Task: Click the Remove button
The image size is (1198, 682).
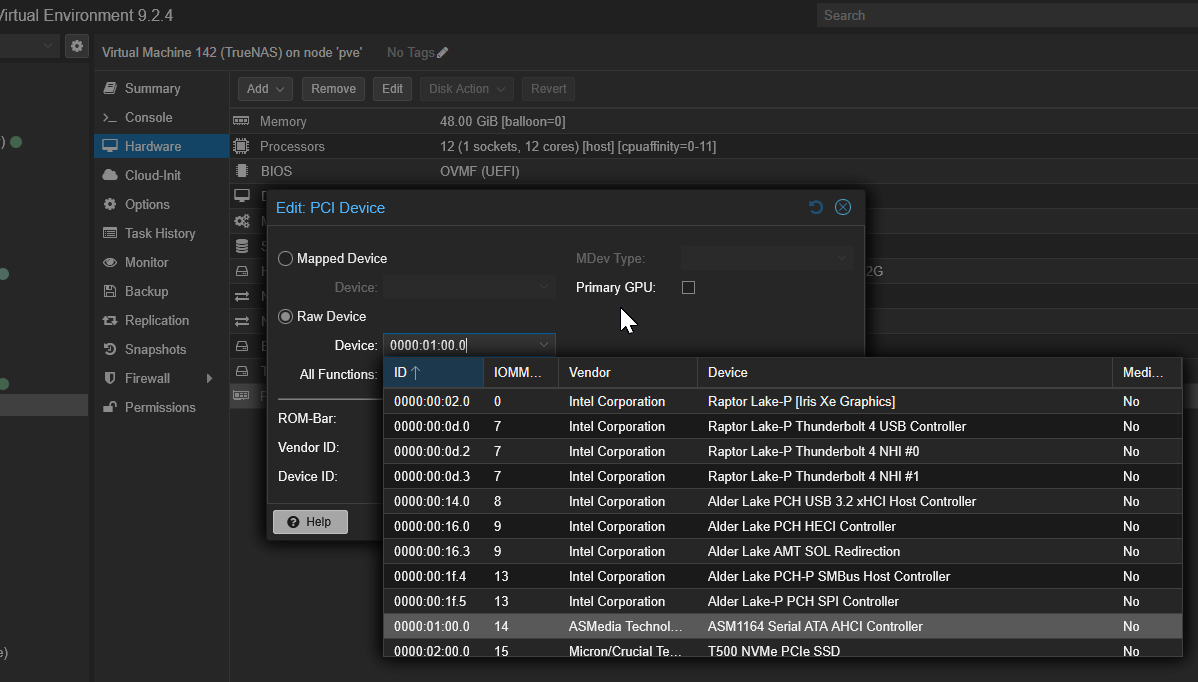Action: tap(333, 89)
